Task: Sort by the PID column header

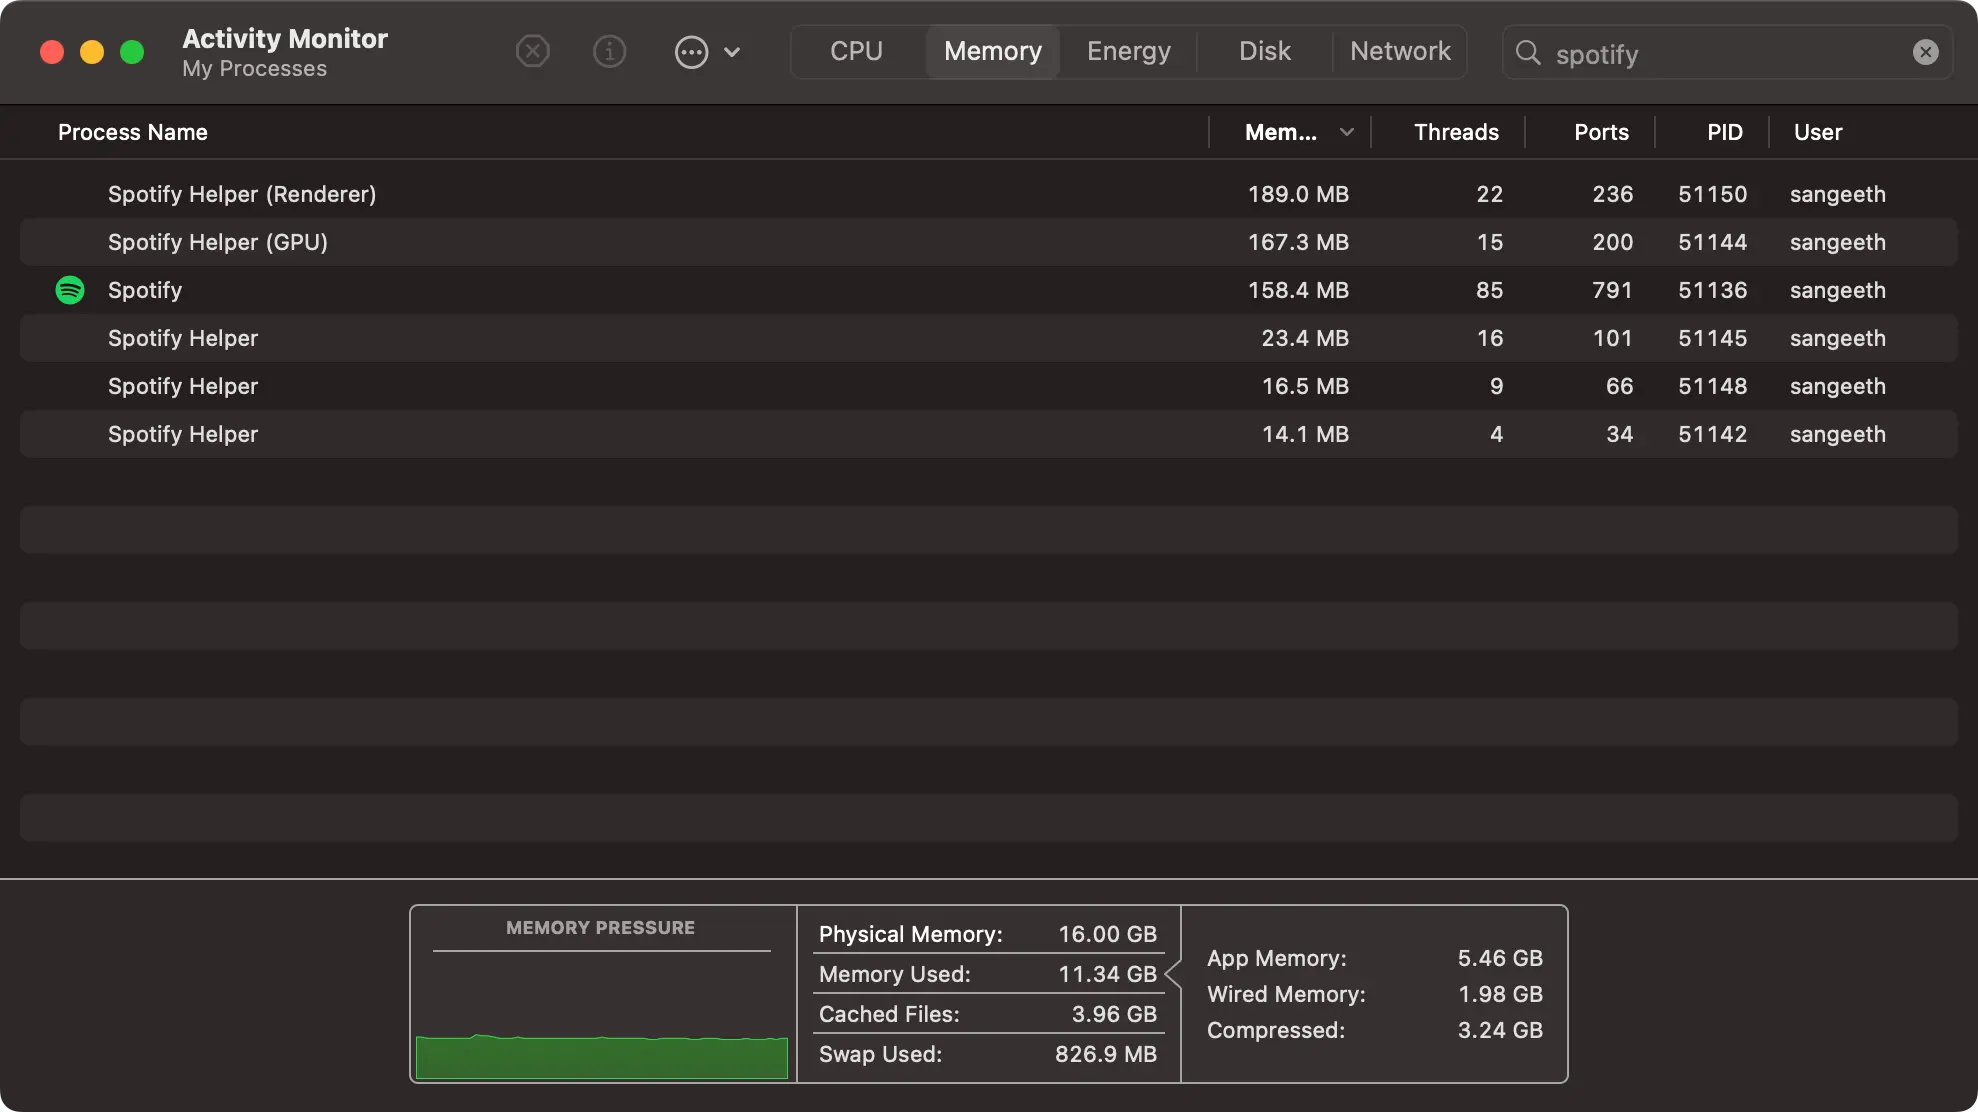Action: 1725,132
